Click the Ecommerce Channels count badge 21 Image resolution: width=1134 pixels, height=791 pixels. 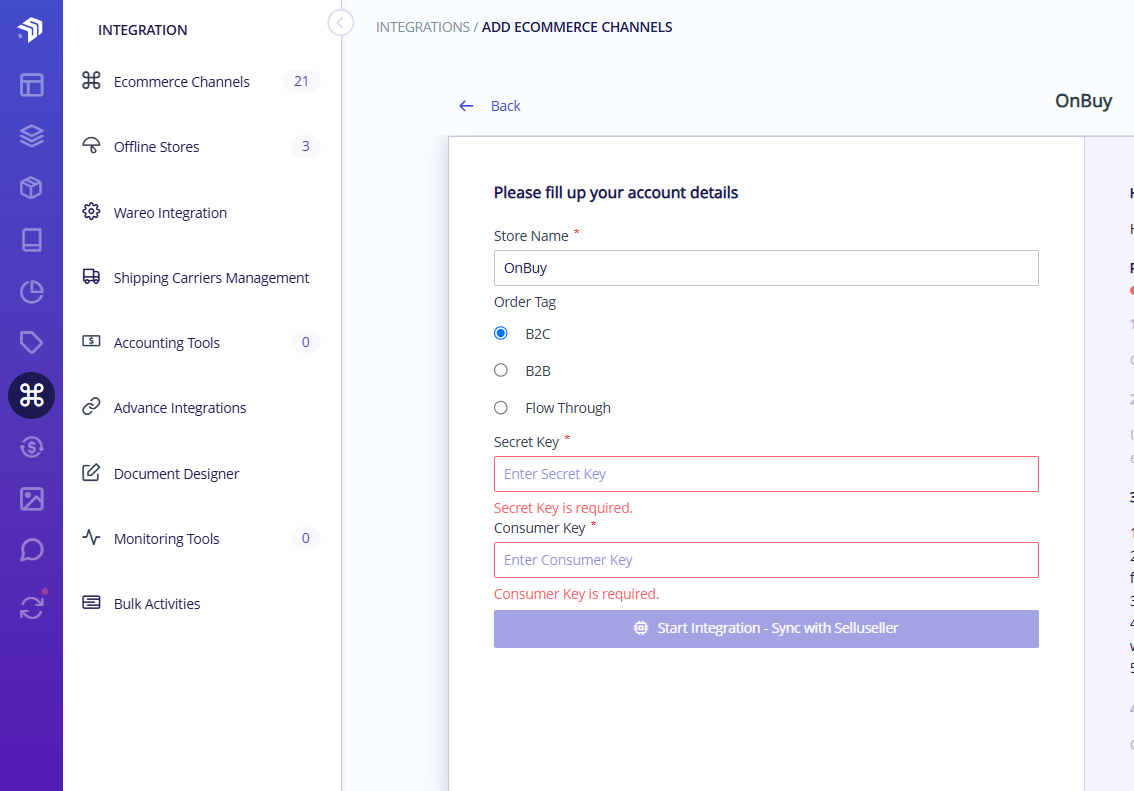[x=302, y=81]
